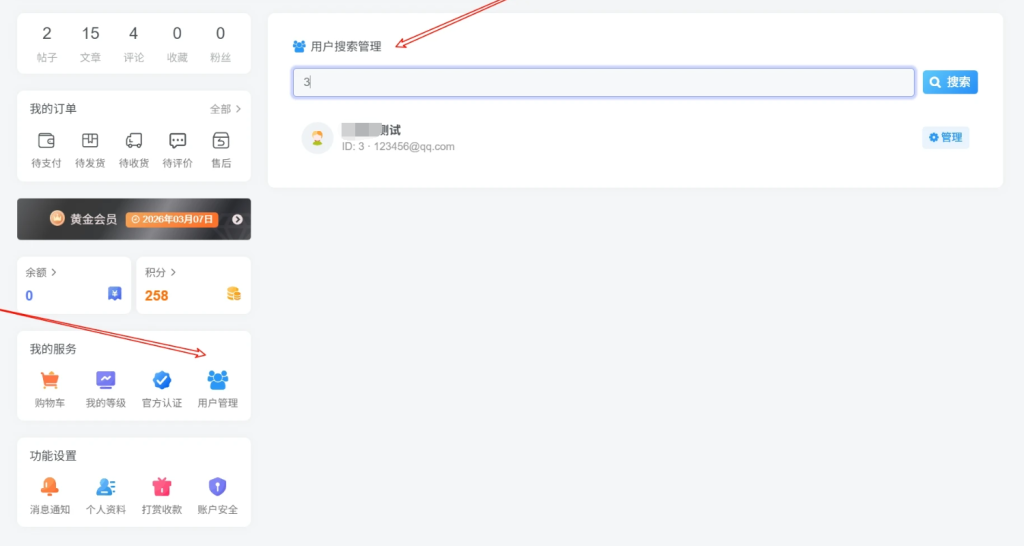Open the 个人资料 profile icon
This screenshot has width=1024, height=546.
106,487
